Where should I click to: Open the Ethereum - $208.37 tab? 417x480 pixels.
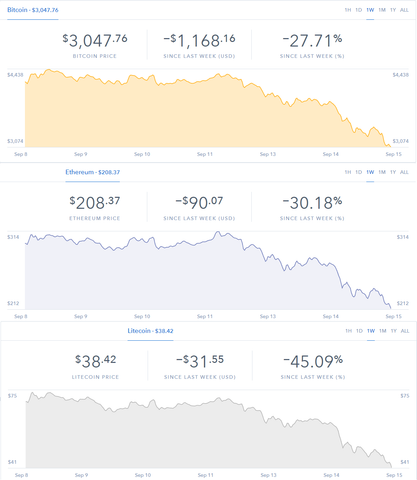pos(93,172)
